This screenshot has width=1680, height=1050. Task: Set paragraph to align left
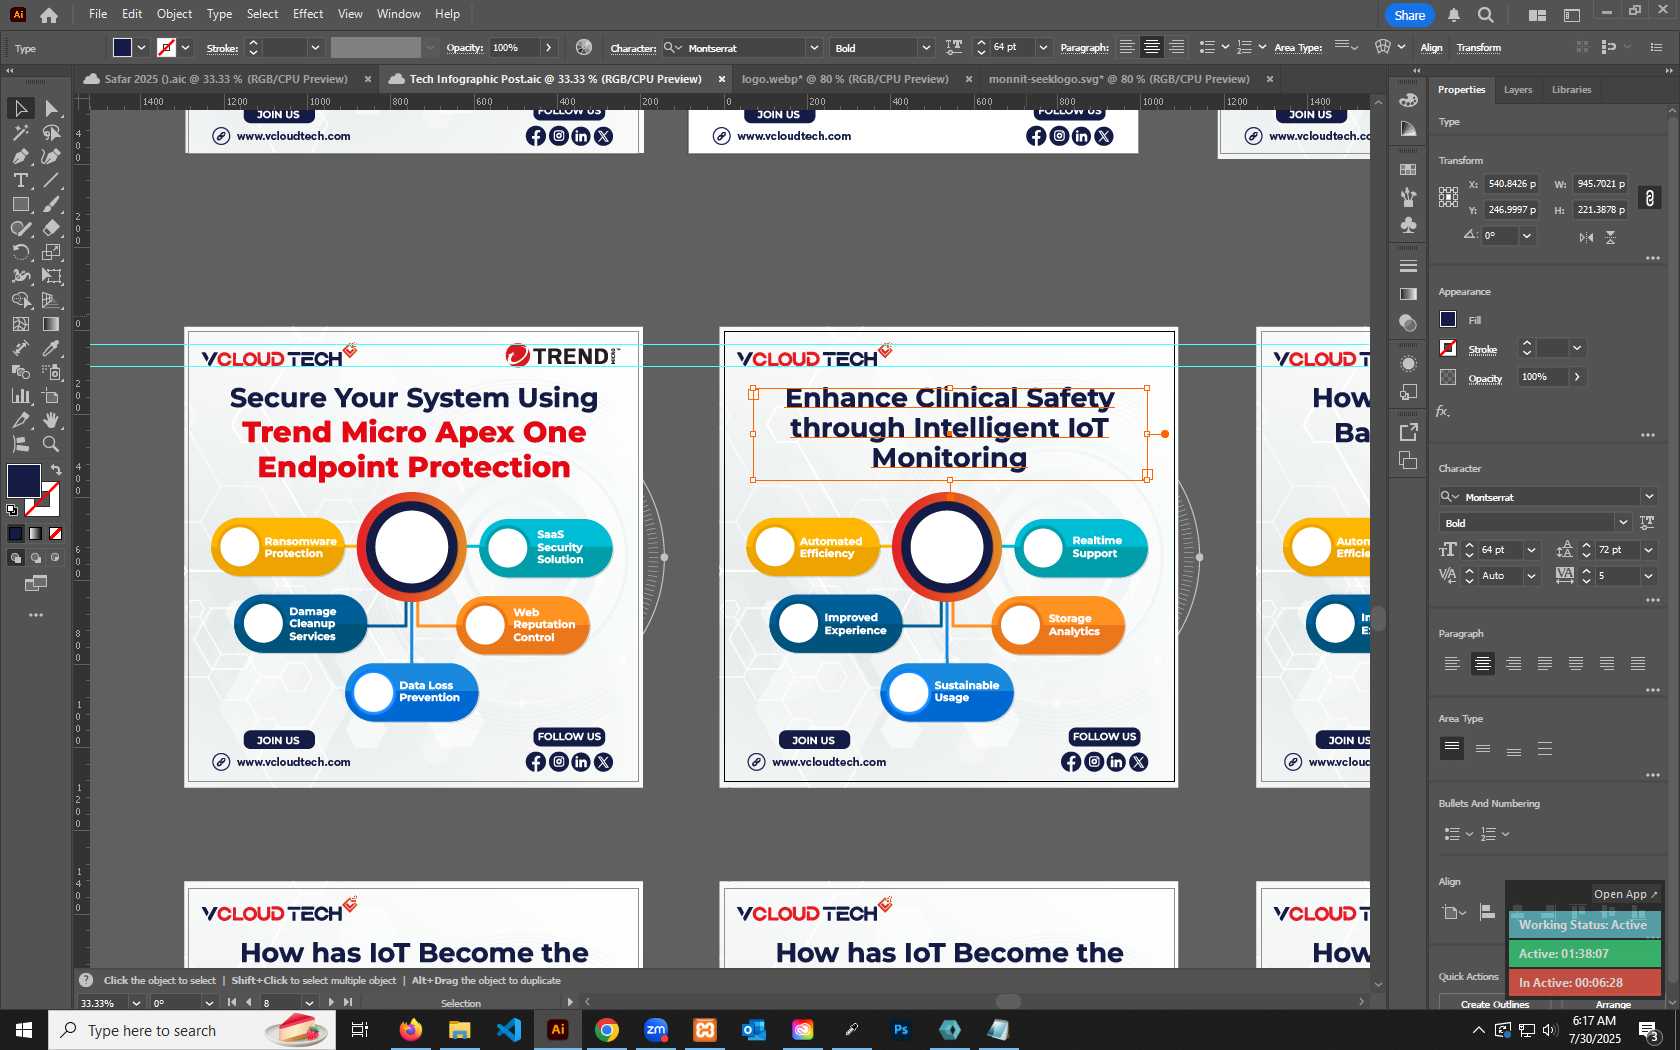click(1452, 664)
